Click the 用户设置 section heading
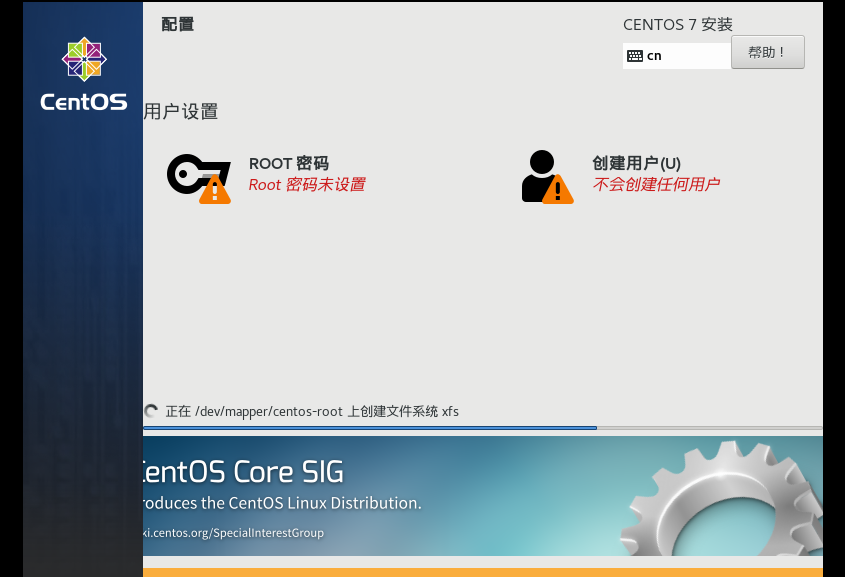Screen dimensions: 845x577 (x=181, y=112)
